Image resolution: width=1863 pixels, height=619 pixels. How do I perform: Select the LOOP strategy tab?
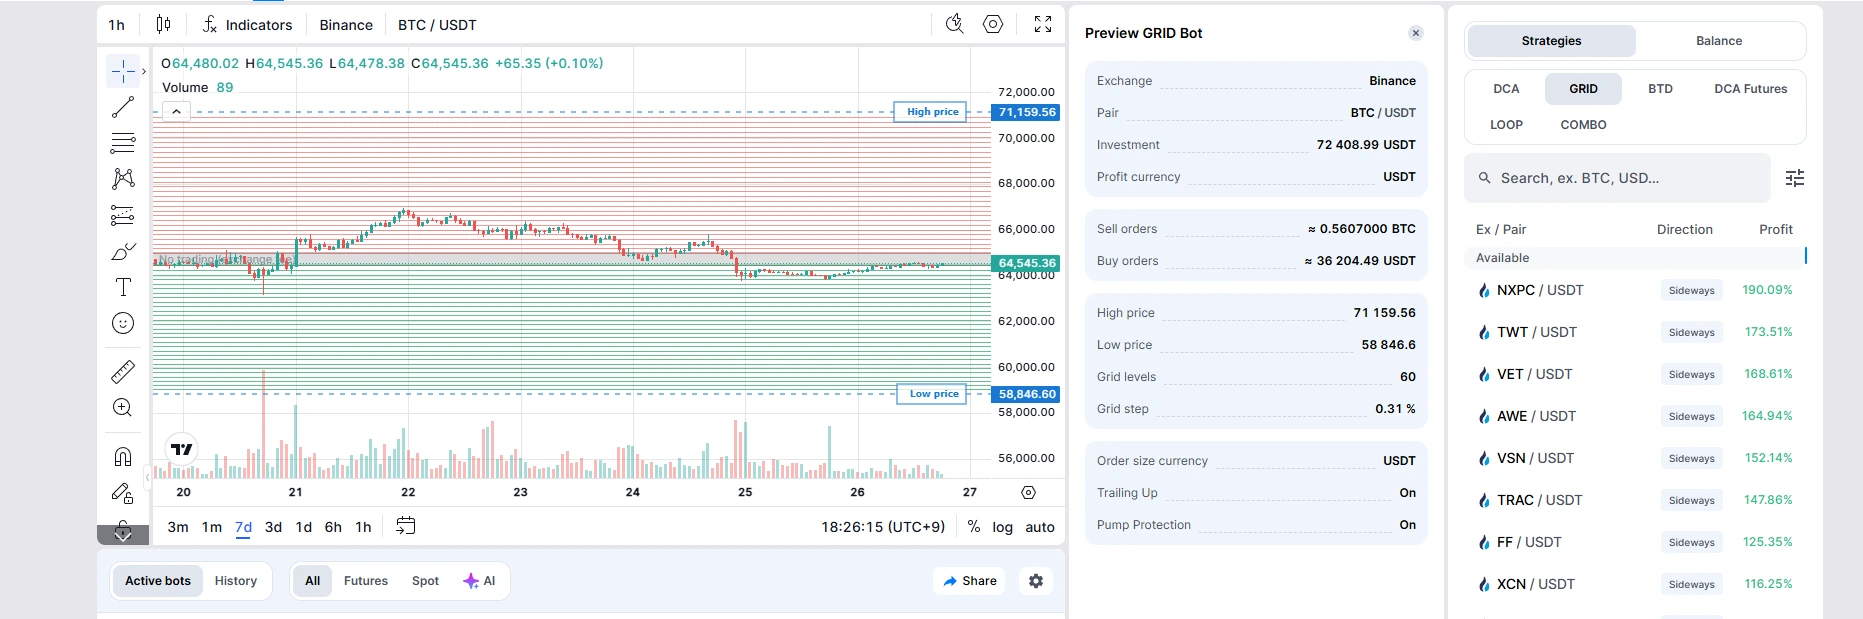tap(1507, 125)
